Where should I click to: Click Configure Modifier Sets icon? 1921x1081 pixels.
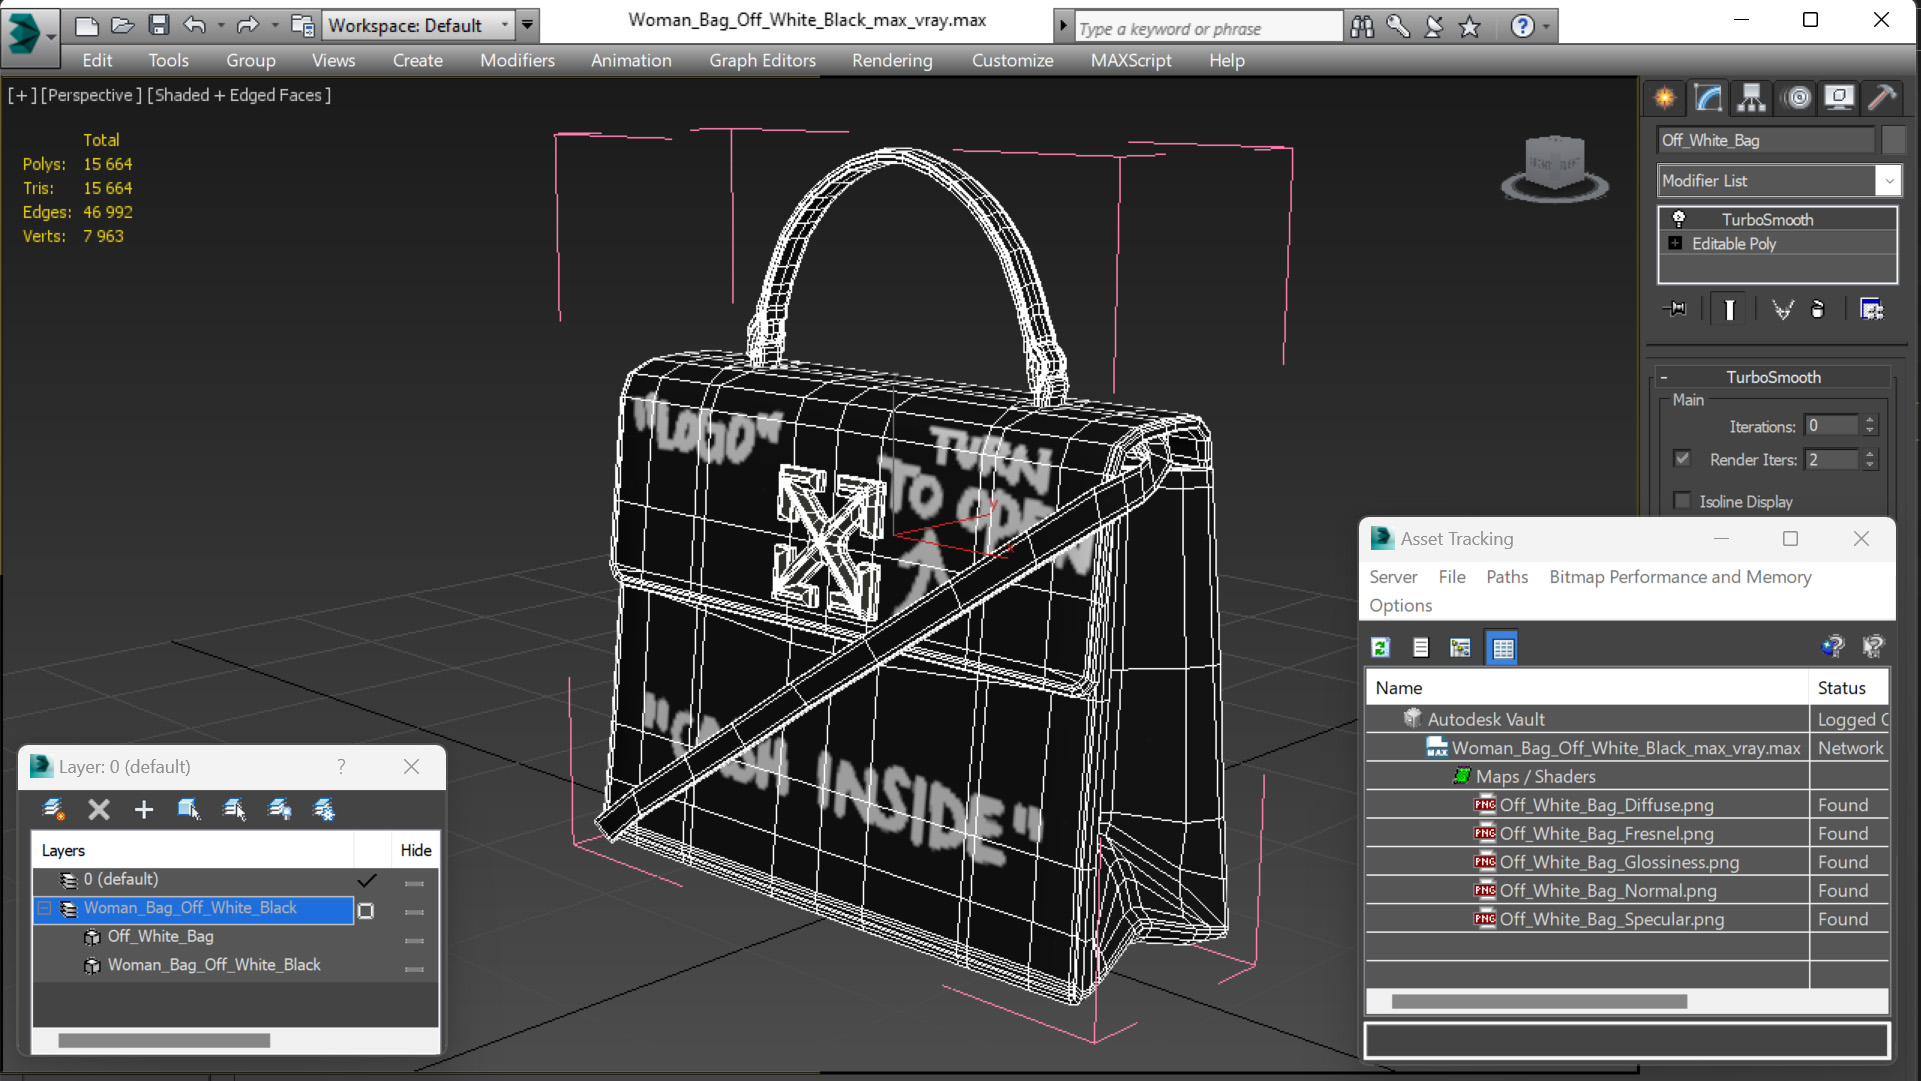click(x=1871, y=309)
